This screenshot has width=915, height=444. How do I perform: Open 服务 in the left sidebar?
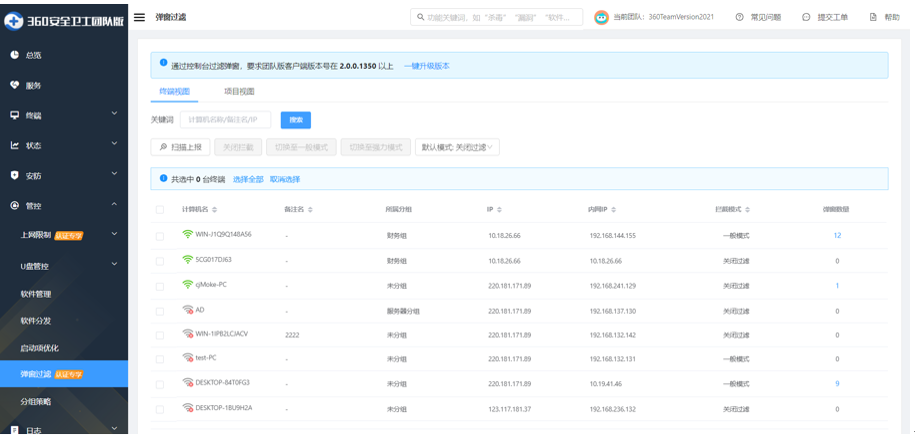(x=33, y=85)
